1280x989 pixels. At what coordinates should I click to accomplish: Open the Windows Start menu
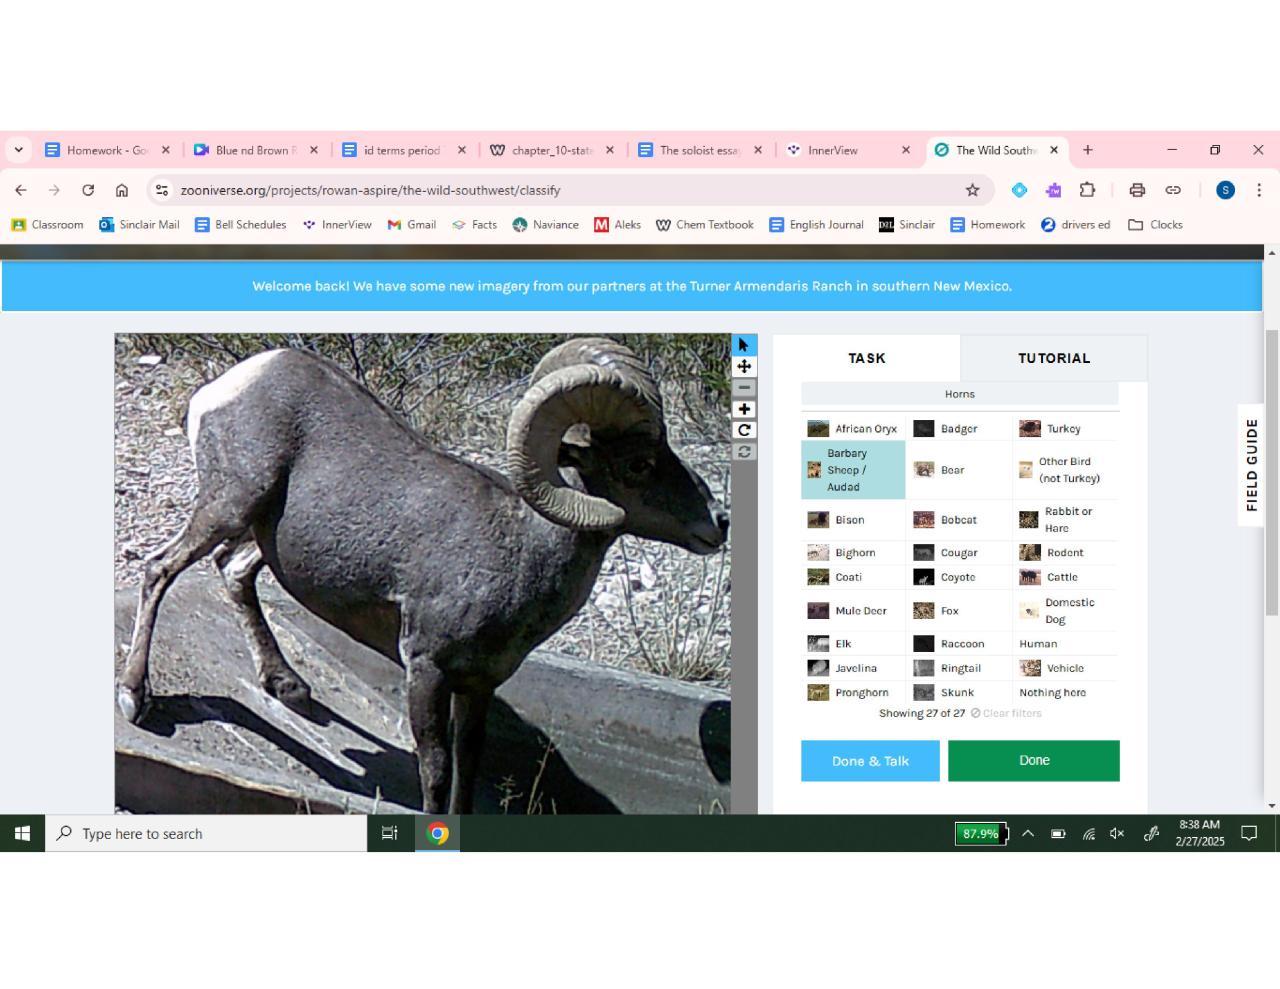coord(22,833)
